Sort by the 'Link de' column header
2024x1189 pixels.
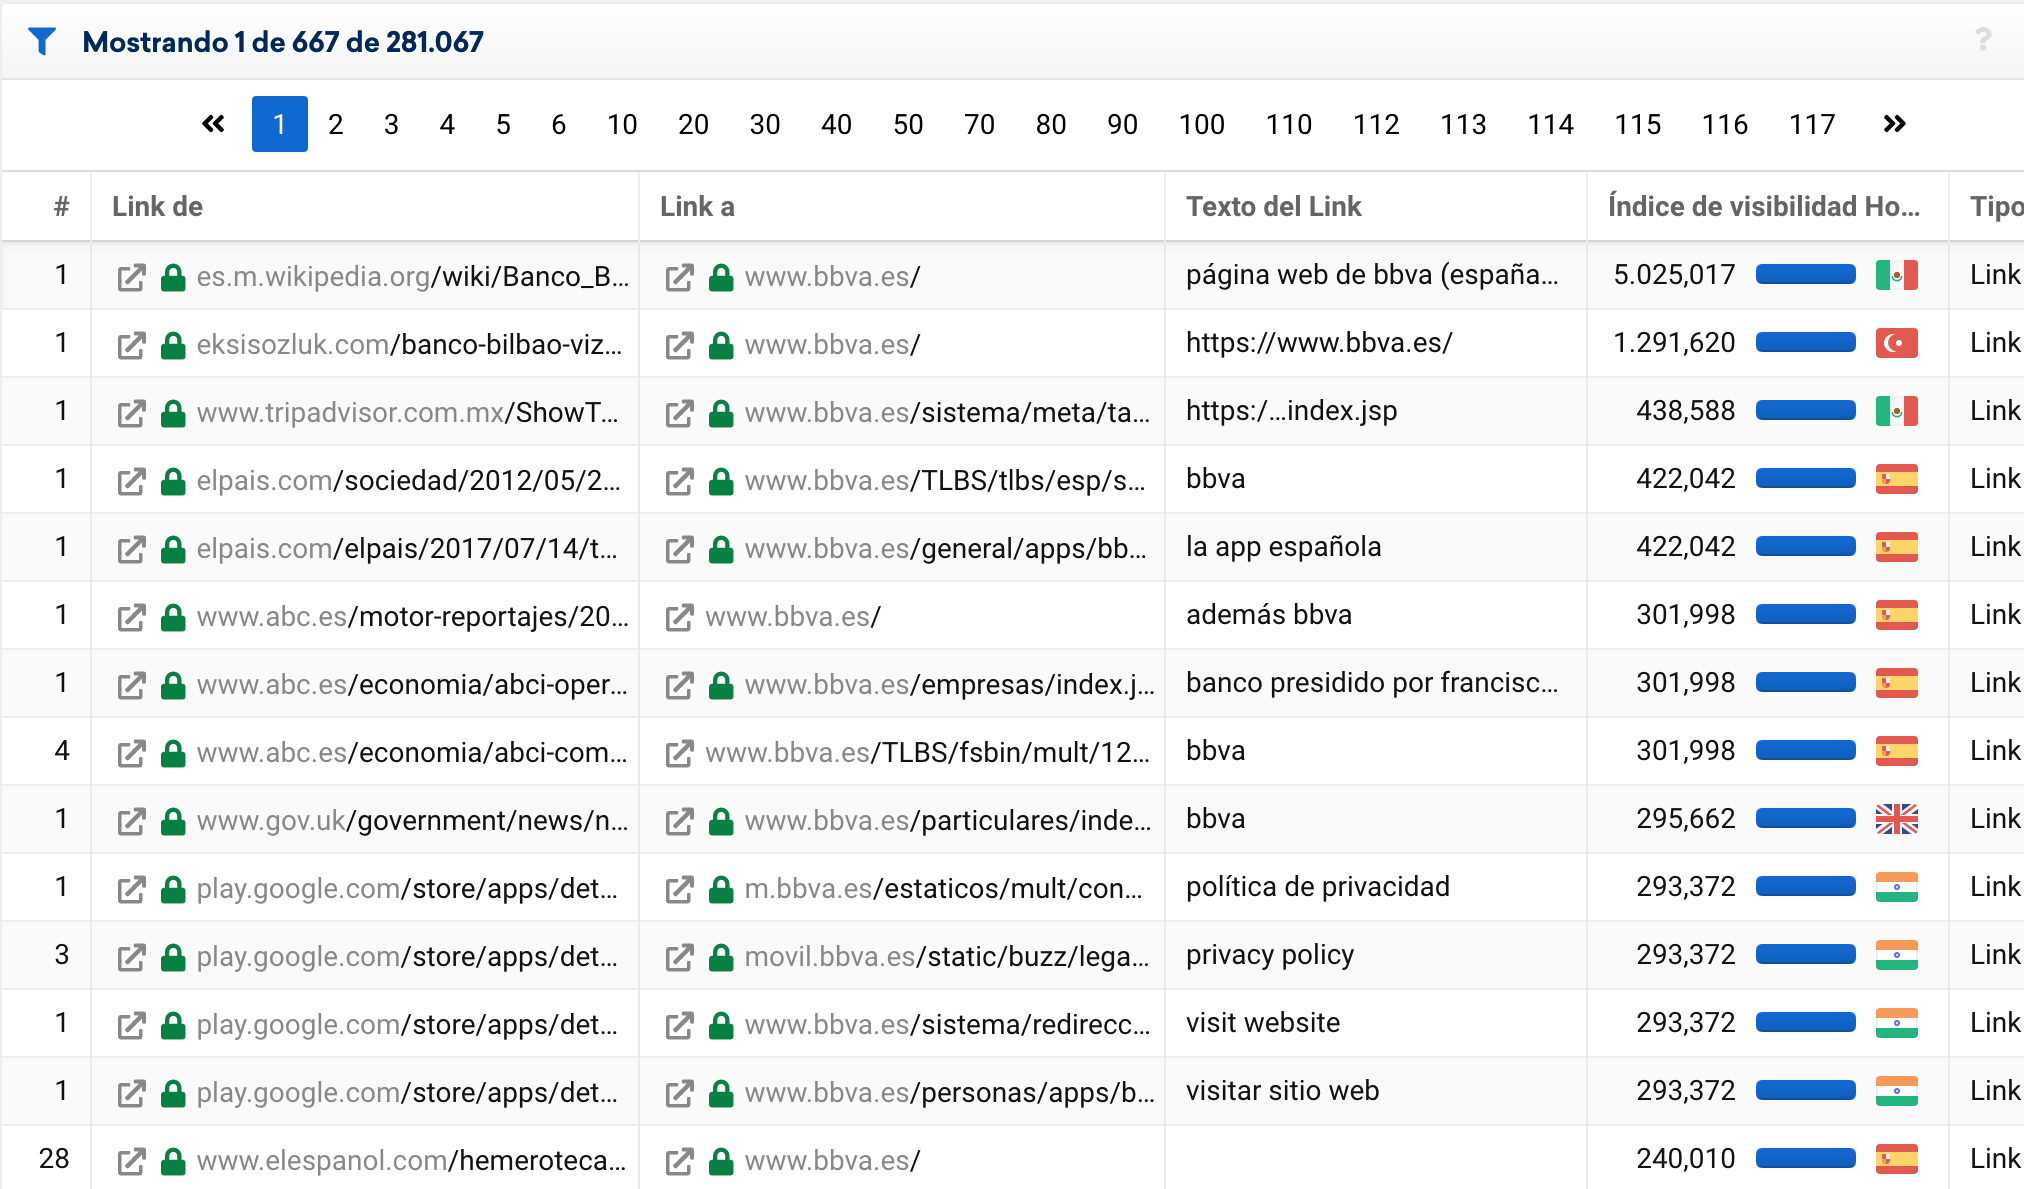pyautogui.click(x=157, y=206)
